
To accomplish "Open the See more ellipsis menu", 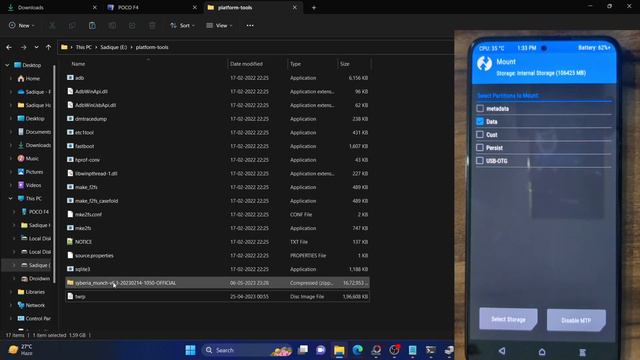I will (x=250, y=26).
